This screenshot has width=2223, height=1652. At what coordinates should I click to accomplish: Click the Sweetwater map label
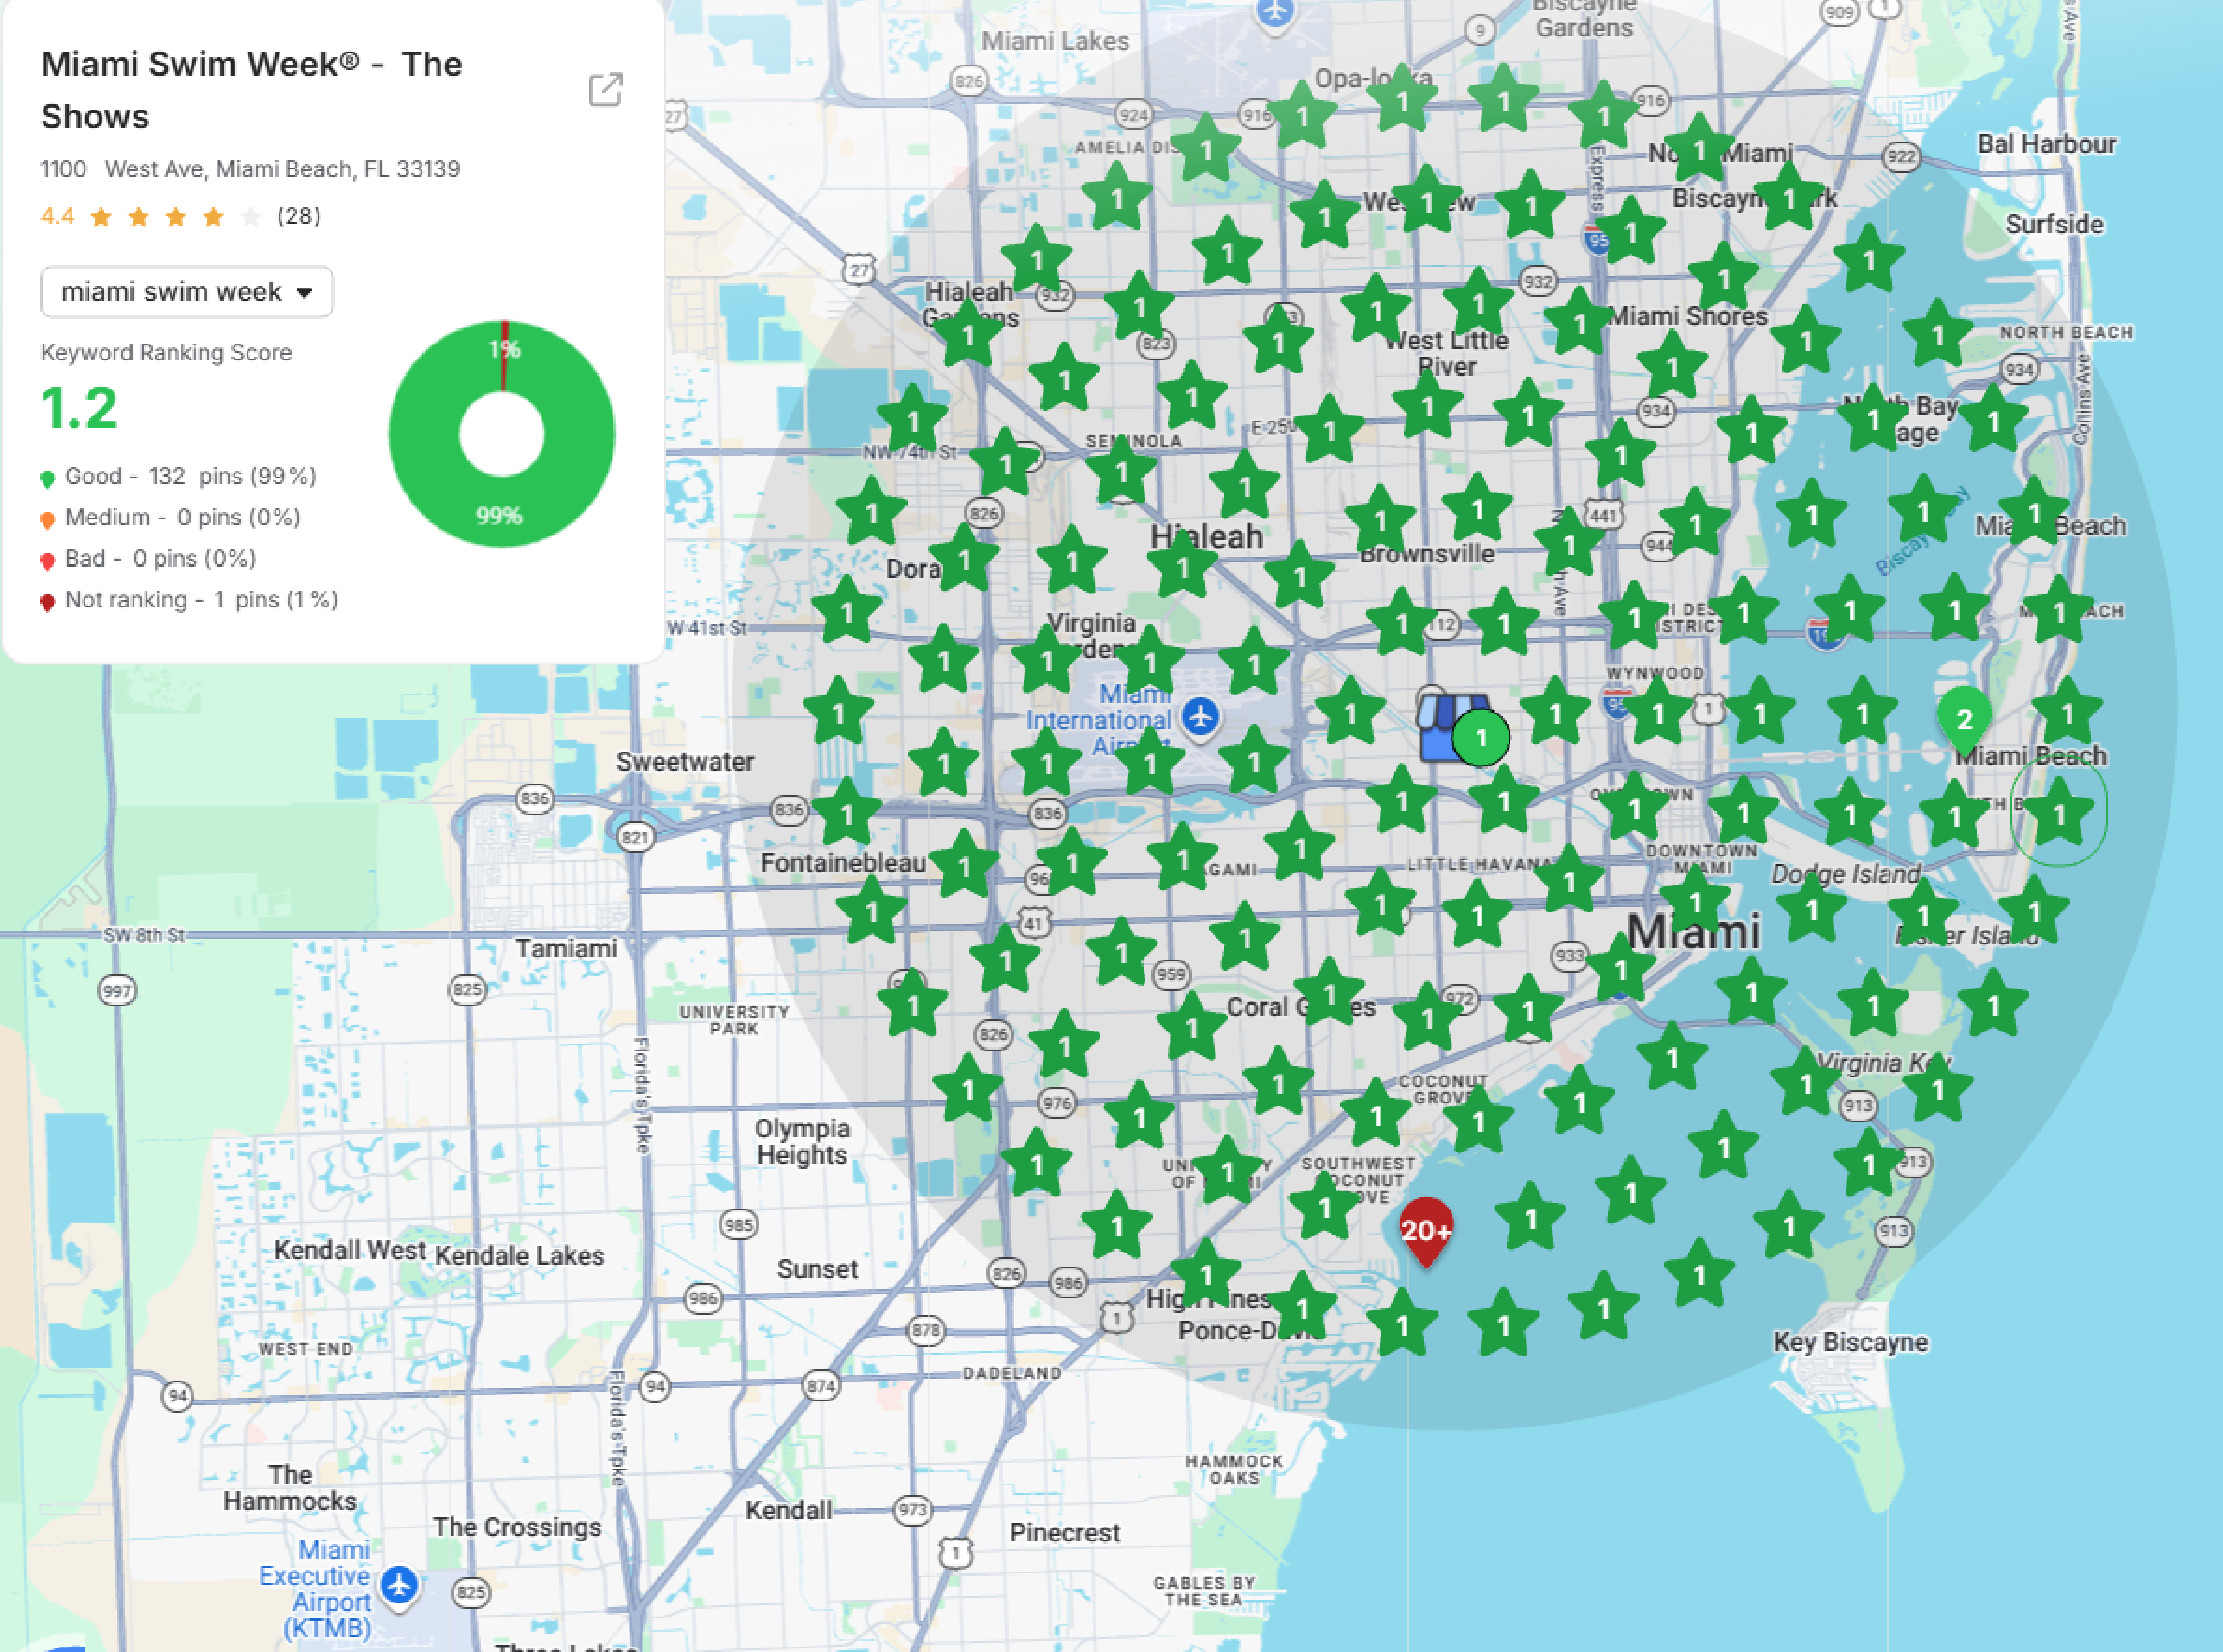click(685, 761)
